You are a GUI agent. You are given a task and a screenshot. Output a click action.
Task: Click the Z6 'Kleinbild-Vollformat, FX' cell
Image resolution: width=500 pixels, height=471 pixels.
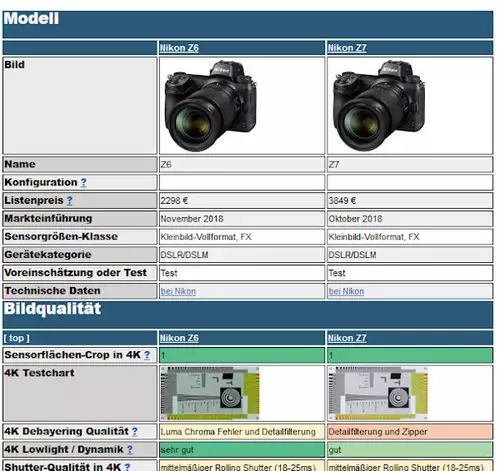click(242, 237)
